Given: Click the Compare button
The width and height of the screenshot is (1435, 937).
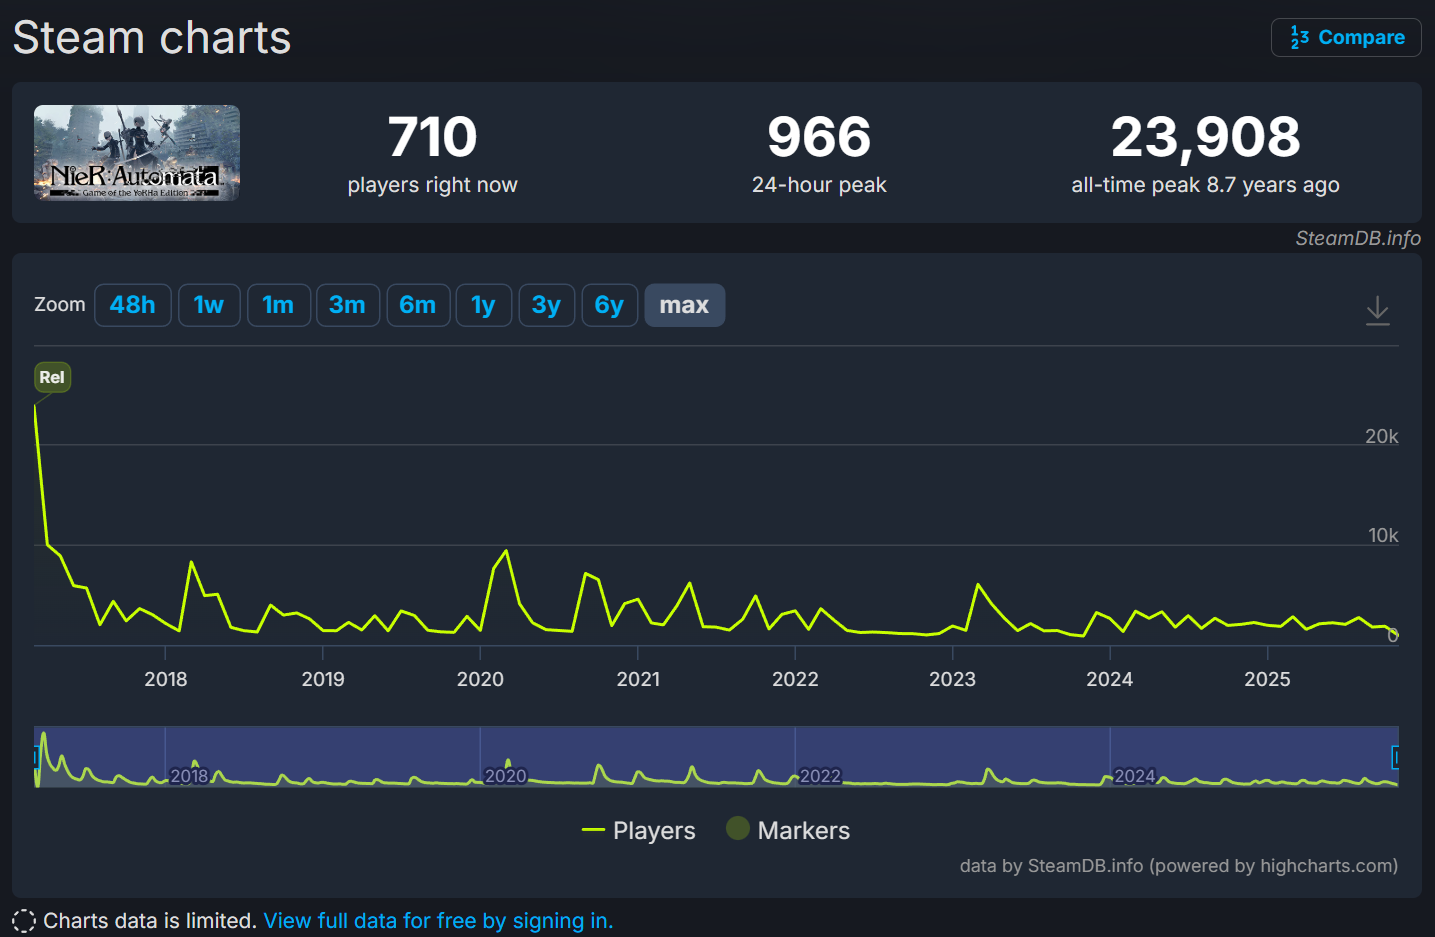Looking at the screenshot, I should pos(1346,37).
